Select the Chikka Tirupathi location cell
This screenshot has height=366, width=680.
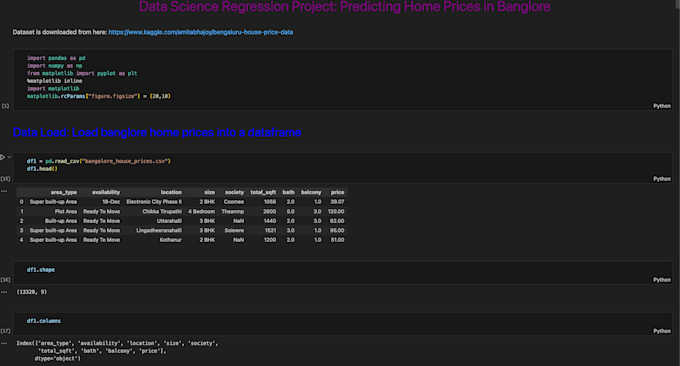[x=162, y=212]
